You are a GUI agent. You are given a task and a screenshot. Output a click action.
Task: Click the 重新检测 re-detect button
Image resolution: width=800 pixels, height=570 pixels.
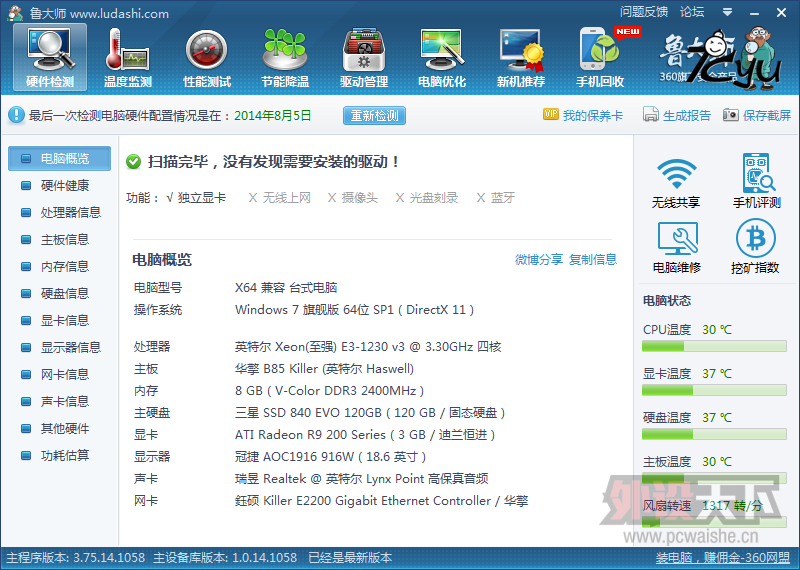coord(374,115)
